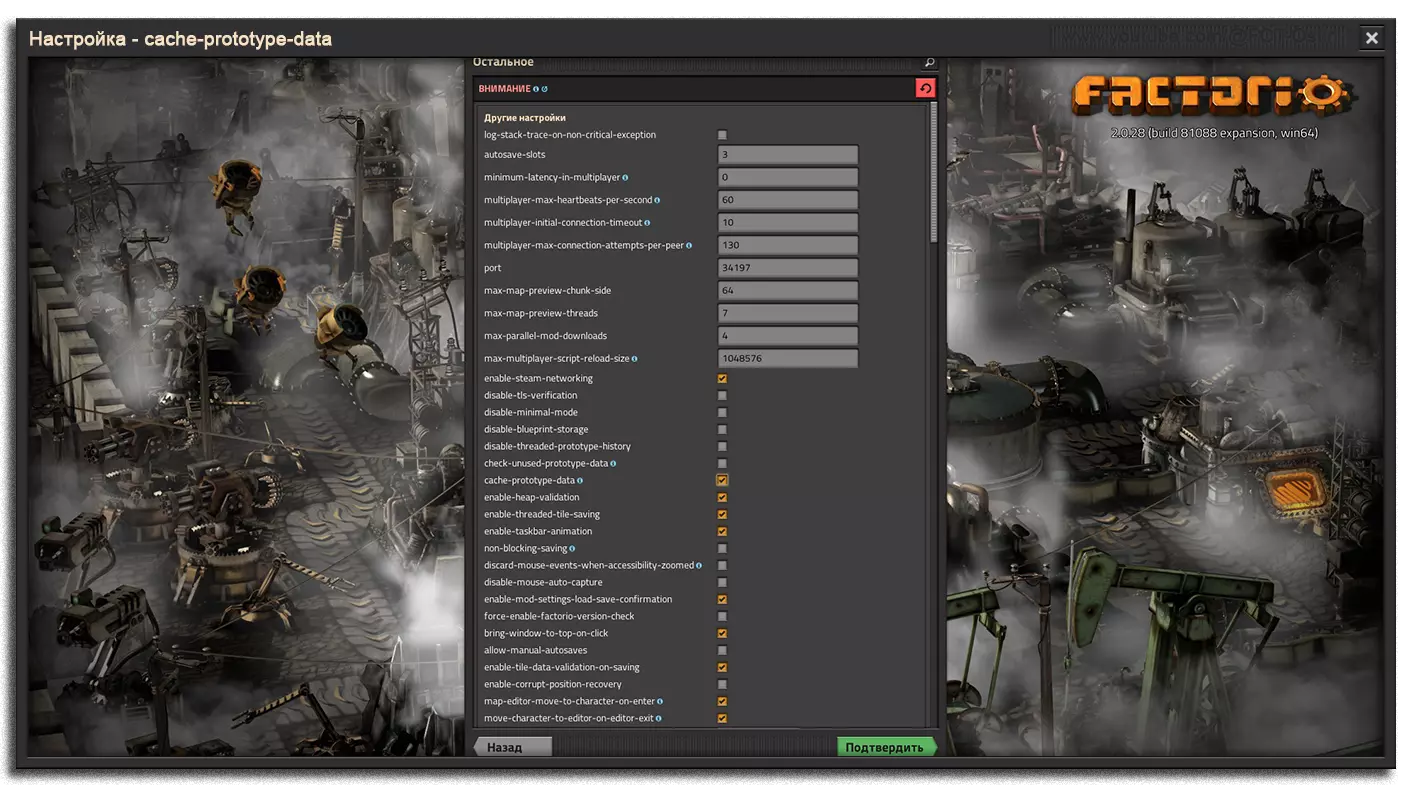Open the settings search magnifier icon
The height and width of the screenshot is (786, 1412).
pyautogui.click(x=929, y=63)
